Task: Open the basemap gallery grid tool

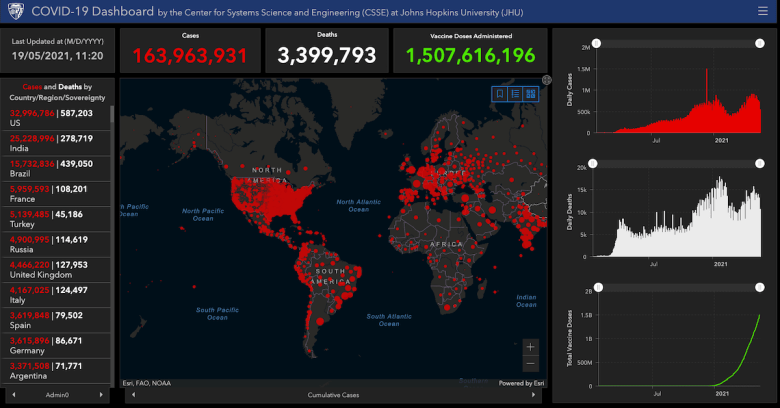Action: (x=531, y=94)
